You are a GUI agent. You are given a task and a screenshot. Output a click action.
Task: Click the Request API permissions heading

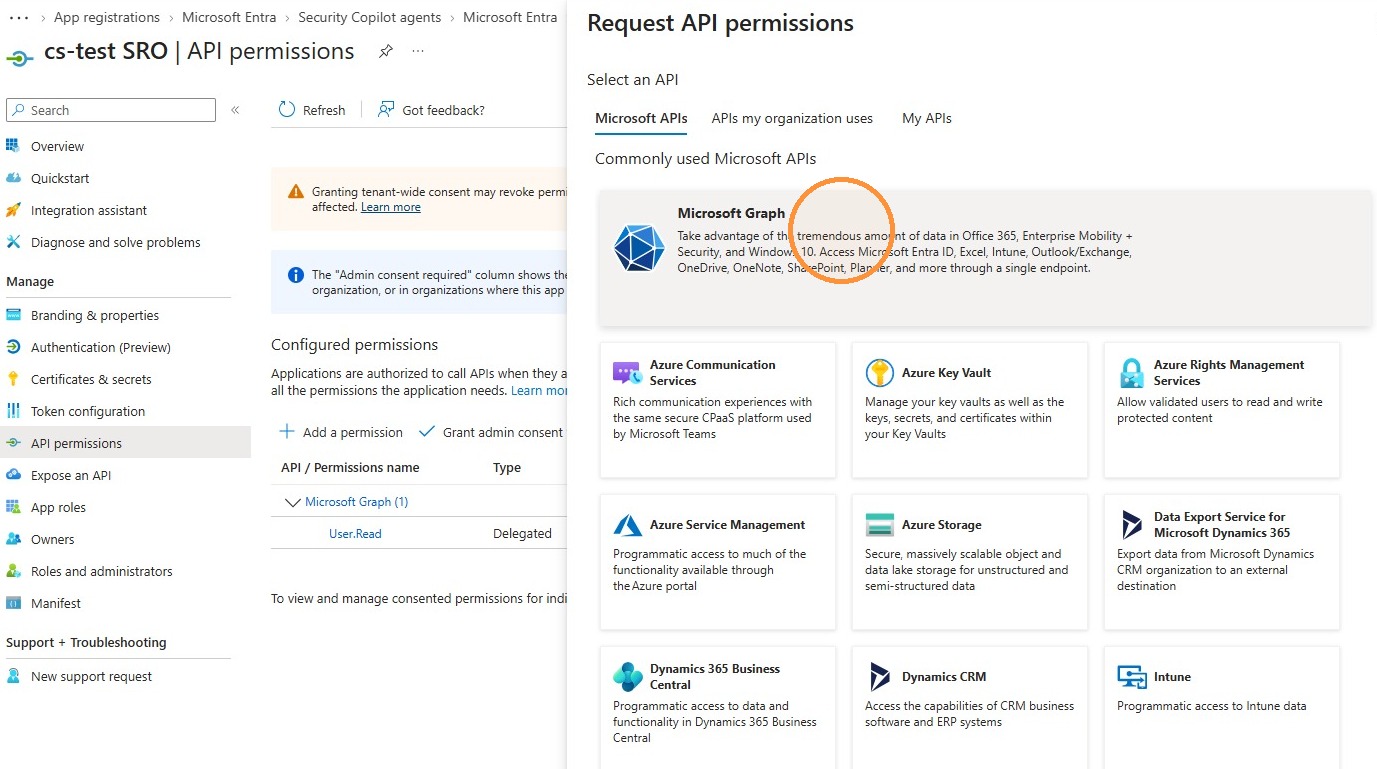click(x=720, y=23)
